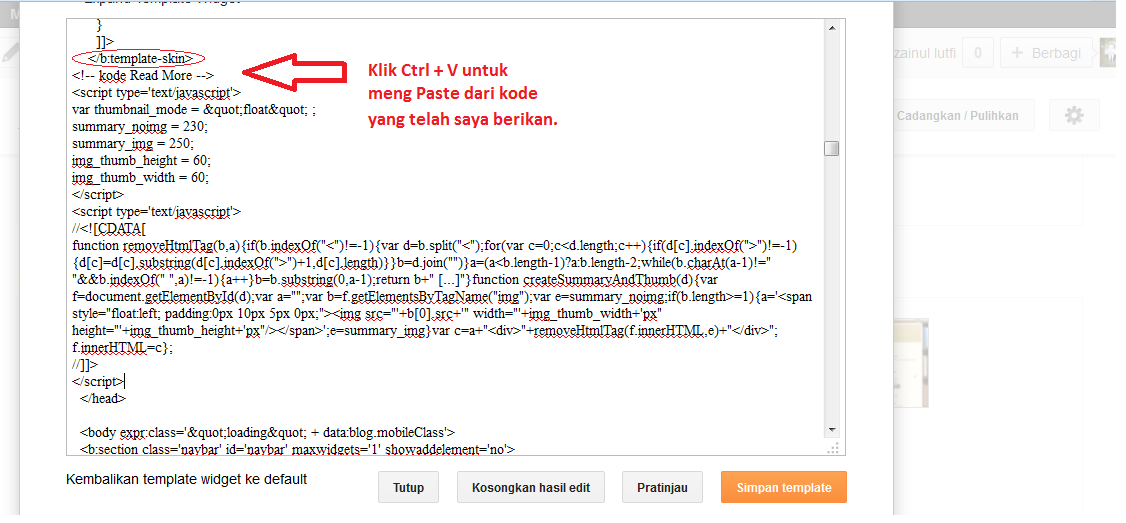Click the code editor scrollbar thumb
The image size is (1126, 523).
[x=832, y=148]
